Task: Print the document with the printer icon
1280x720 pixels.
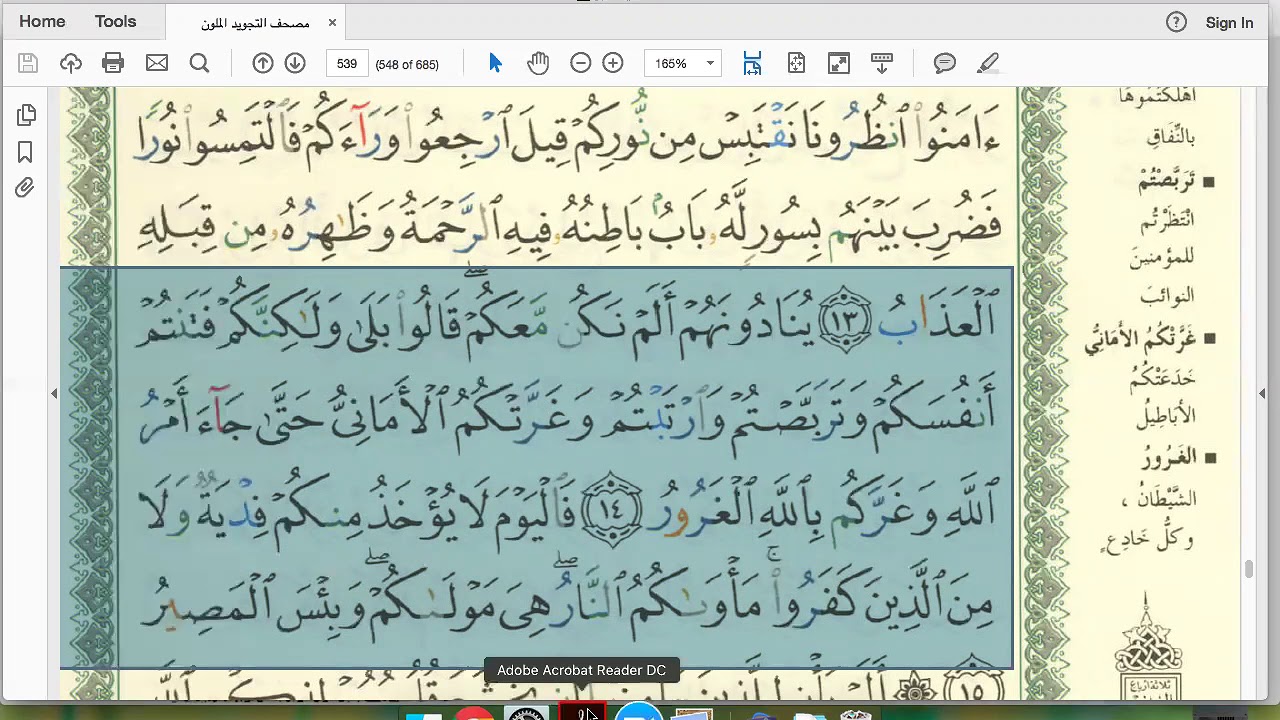Action: (113, 64)
